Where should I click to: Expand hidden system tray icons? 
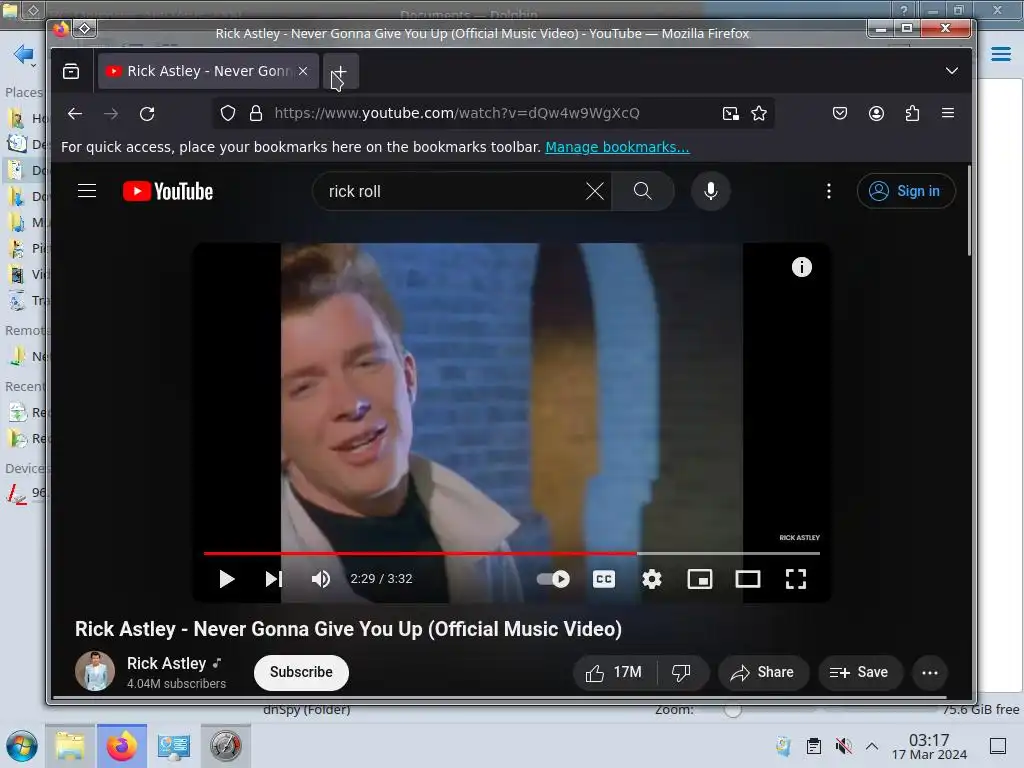pyautogui.click(x=872, y=746)
